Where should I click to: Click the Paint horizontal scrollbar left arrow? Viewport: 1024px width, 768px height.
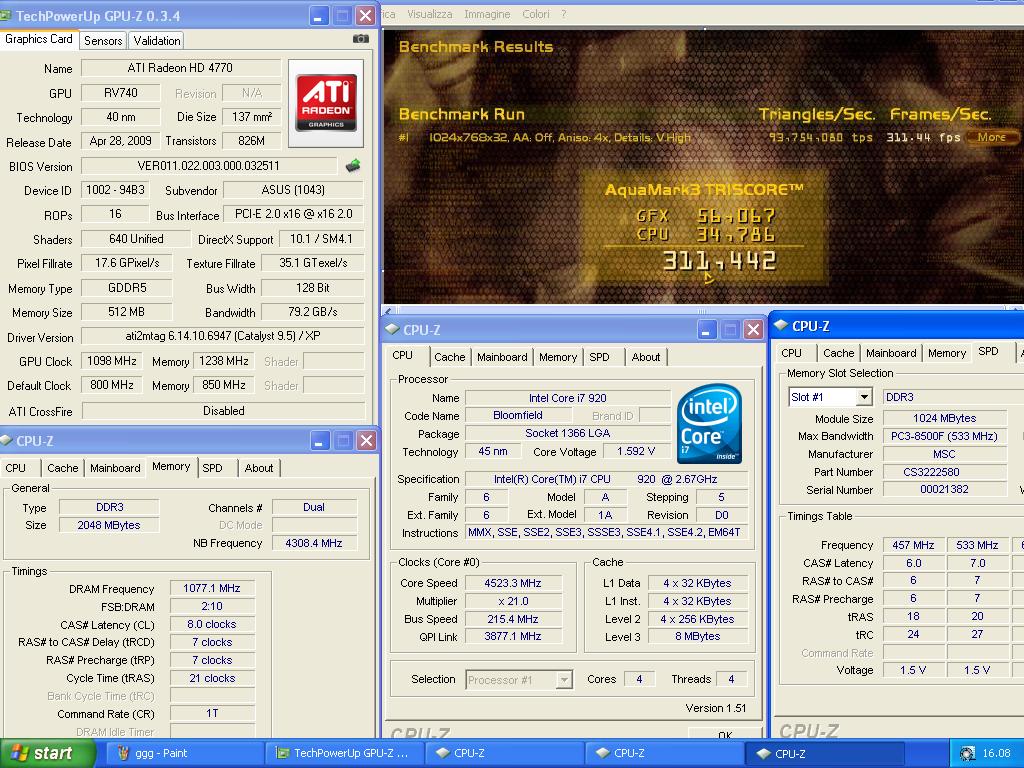pyautogui.click(x=389, y=311)
